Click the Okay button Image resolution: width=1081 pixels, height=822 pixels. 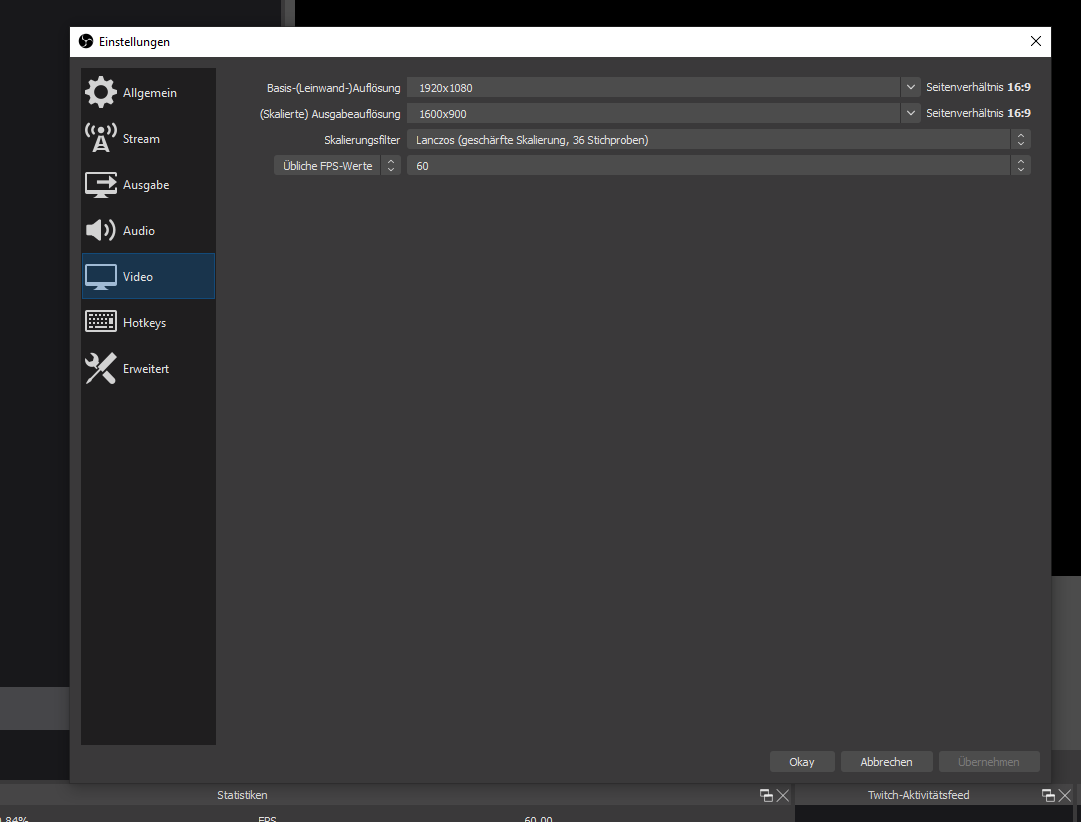(x=802, y=762)
